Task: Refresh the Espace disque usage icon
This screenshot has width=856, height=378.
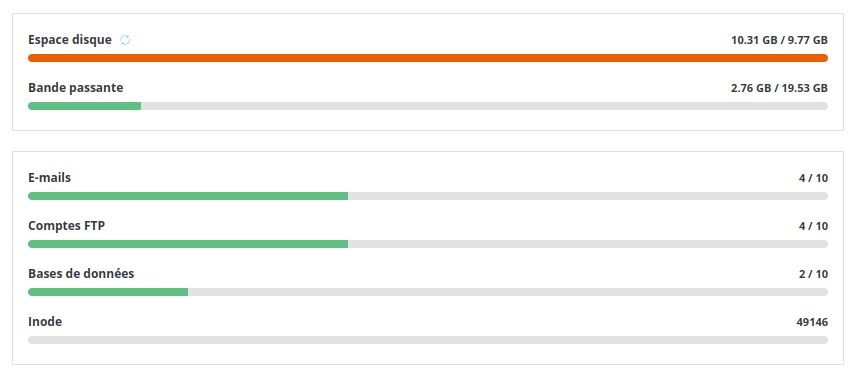Action: click(x=125, y=40)
